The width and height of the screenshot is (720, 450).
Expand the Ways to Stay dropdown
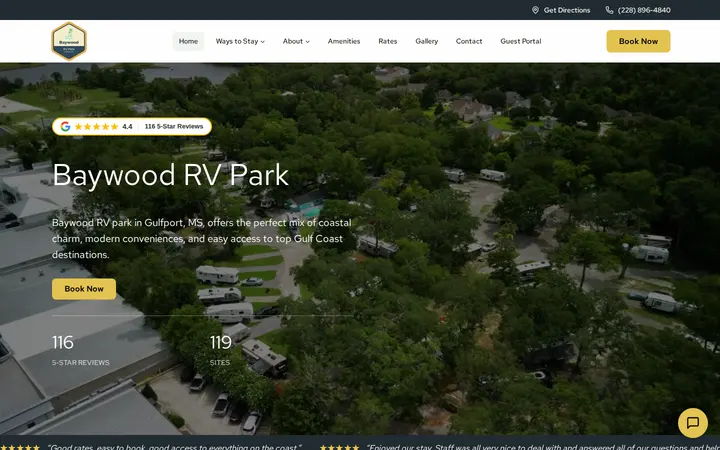tap(240, 41)
